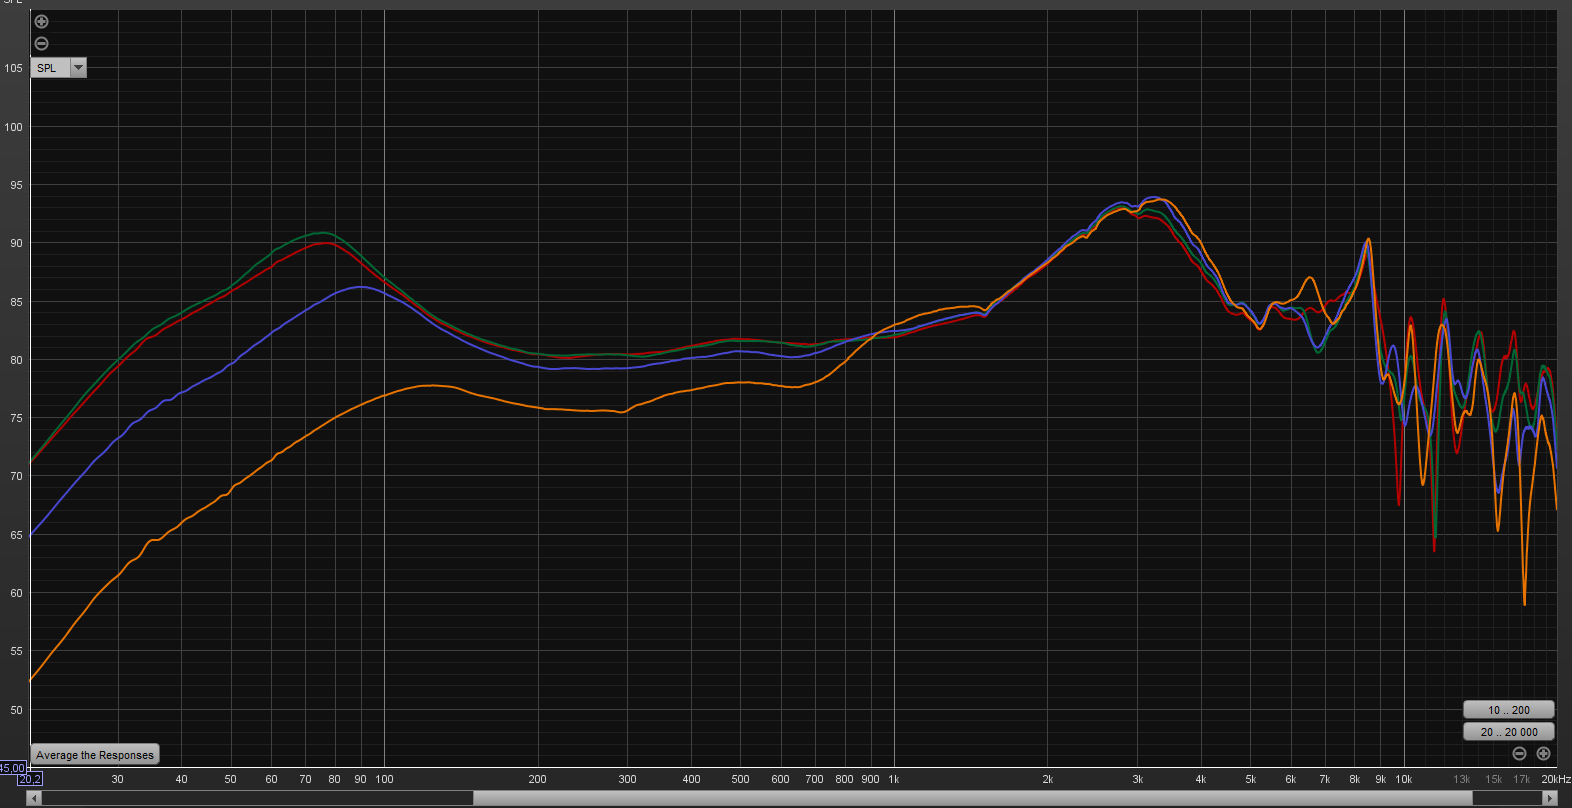Zoom in horizontally with bottom-right plus icon
The width and height of the screenshot is (1572, 808).
1543,753
